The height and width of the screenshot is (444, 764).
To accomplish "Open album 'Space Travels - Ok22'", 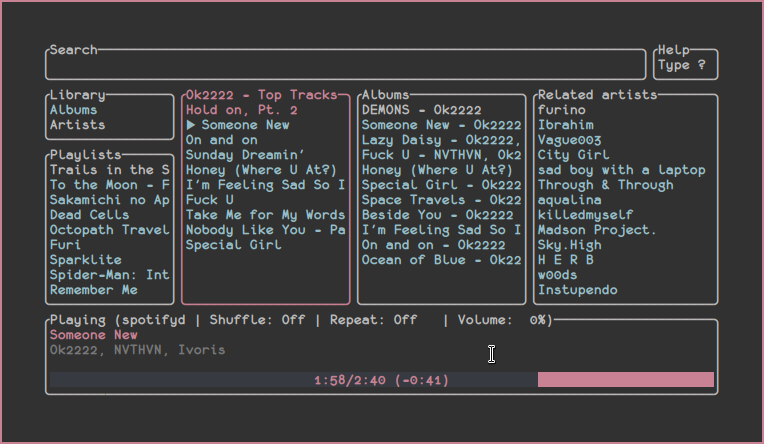I will [x=441, y=200].
